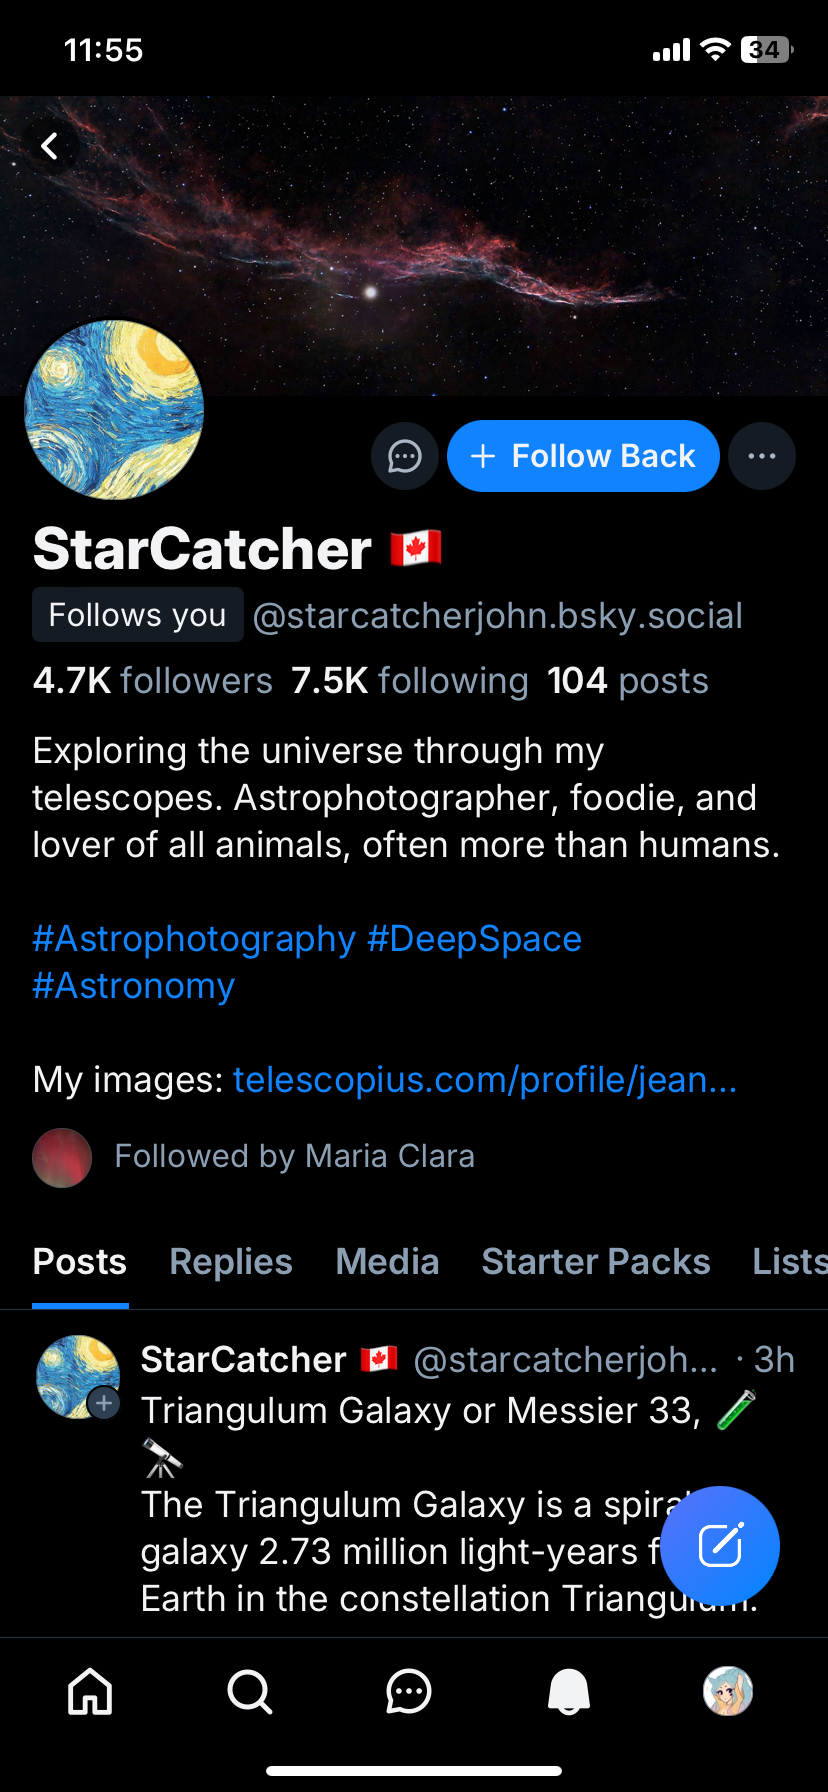
Task: Open the Search icon in bottom bar
Action: point(249,1692)
